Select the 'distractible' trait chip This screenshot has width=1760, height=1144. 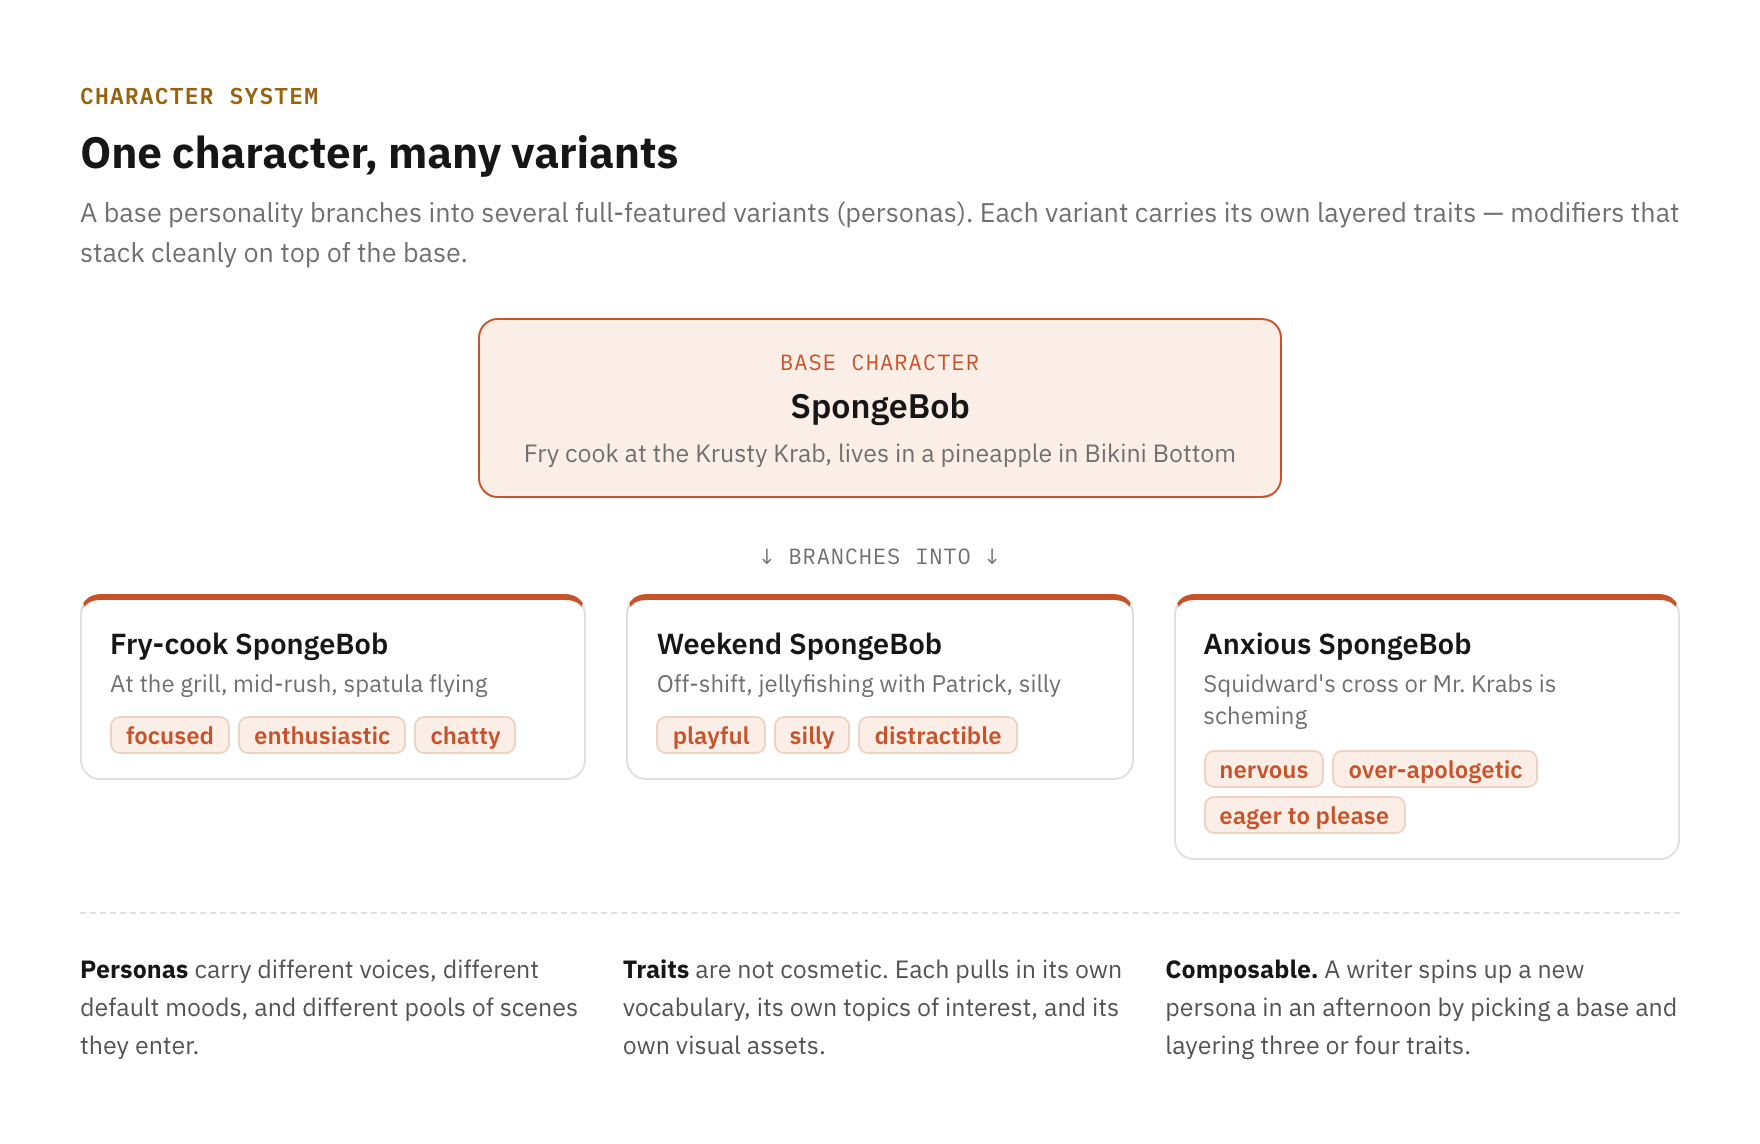(938, 735)
